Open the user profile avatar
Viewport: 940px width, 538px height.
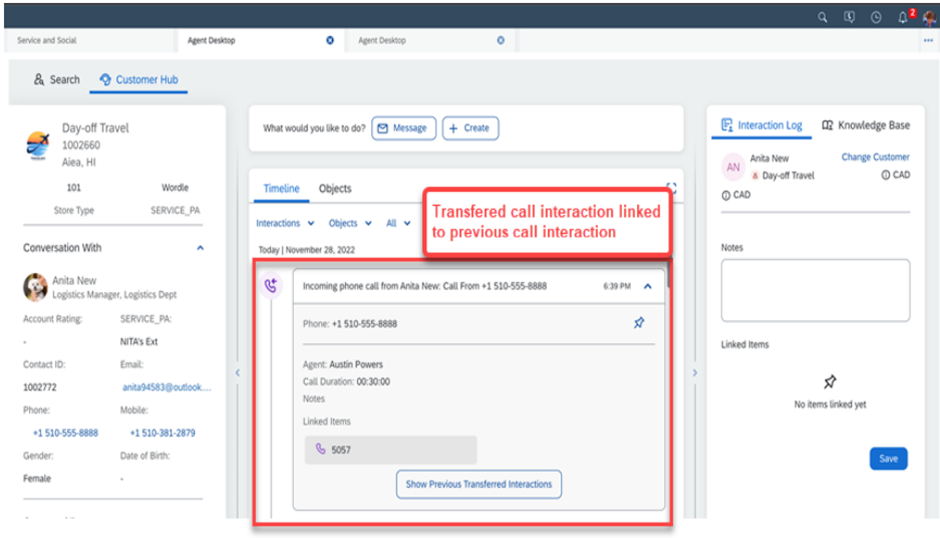929,17
